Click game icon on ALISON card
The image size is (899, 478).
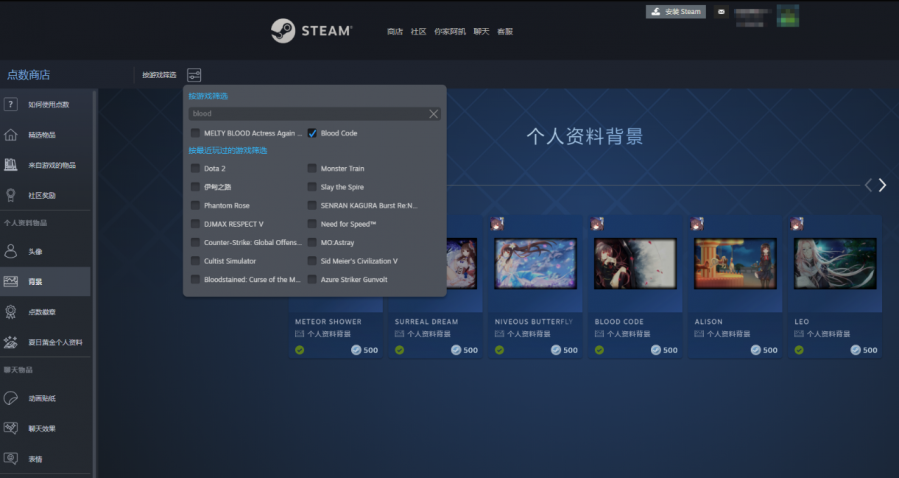pyautogui.click(x=697, y=224)
